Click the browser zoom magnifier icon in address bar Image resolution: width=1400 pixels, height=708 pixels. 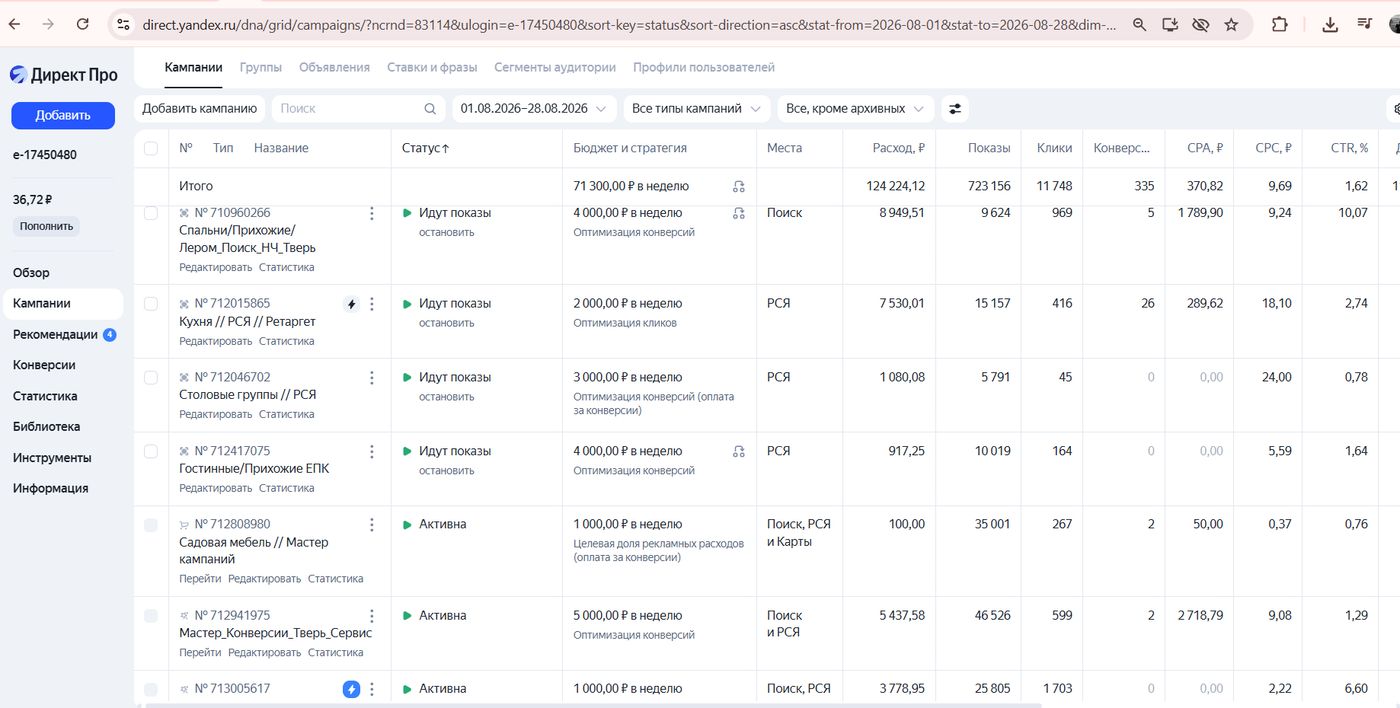pos(1139,24)
